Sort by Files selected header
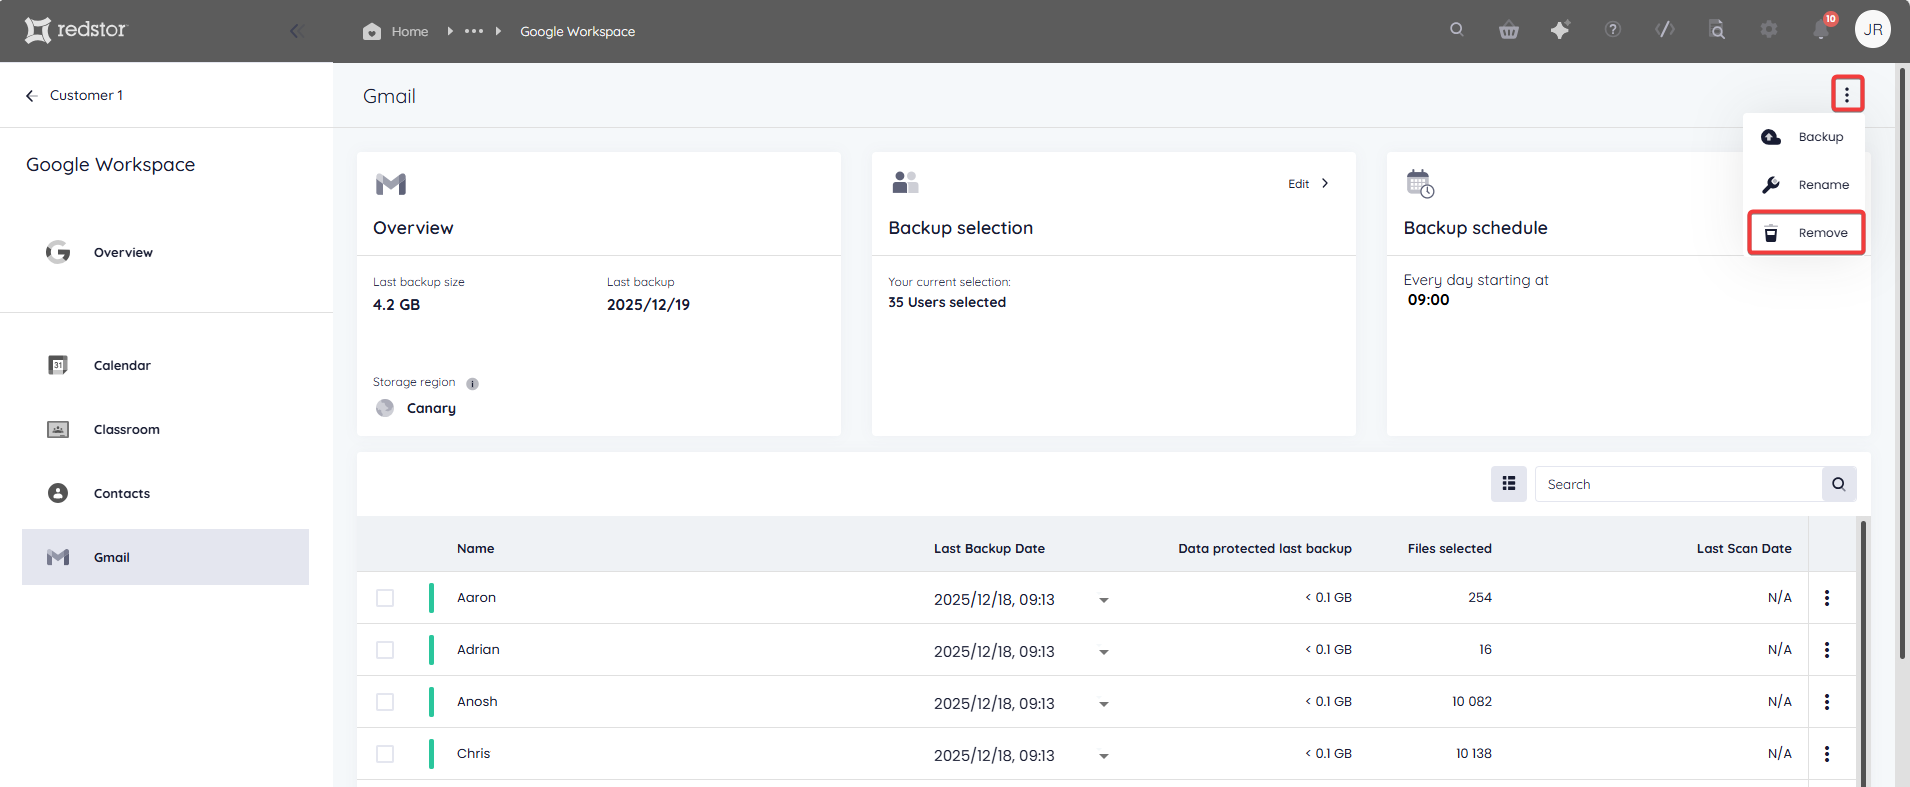Viewport: 1910px width, 787px height. (1449, 548)
